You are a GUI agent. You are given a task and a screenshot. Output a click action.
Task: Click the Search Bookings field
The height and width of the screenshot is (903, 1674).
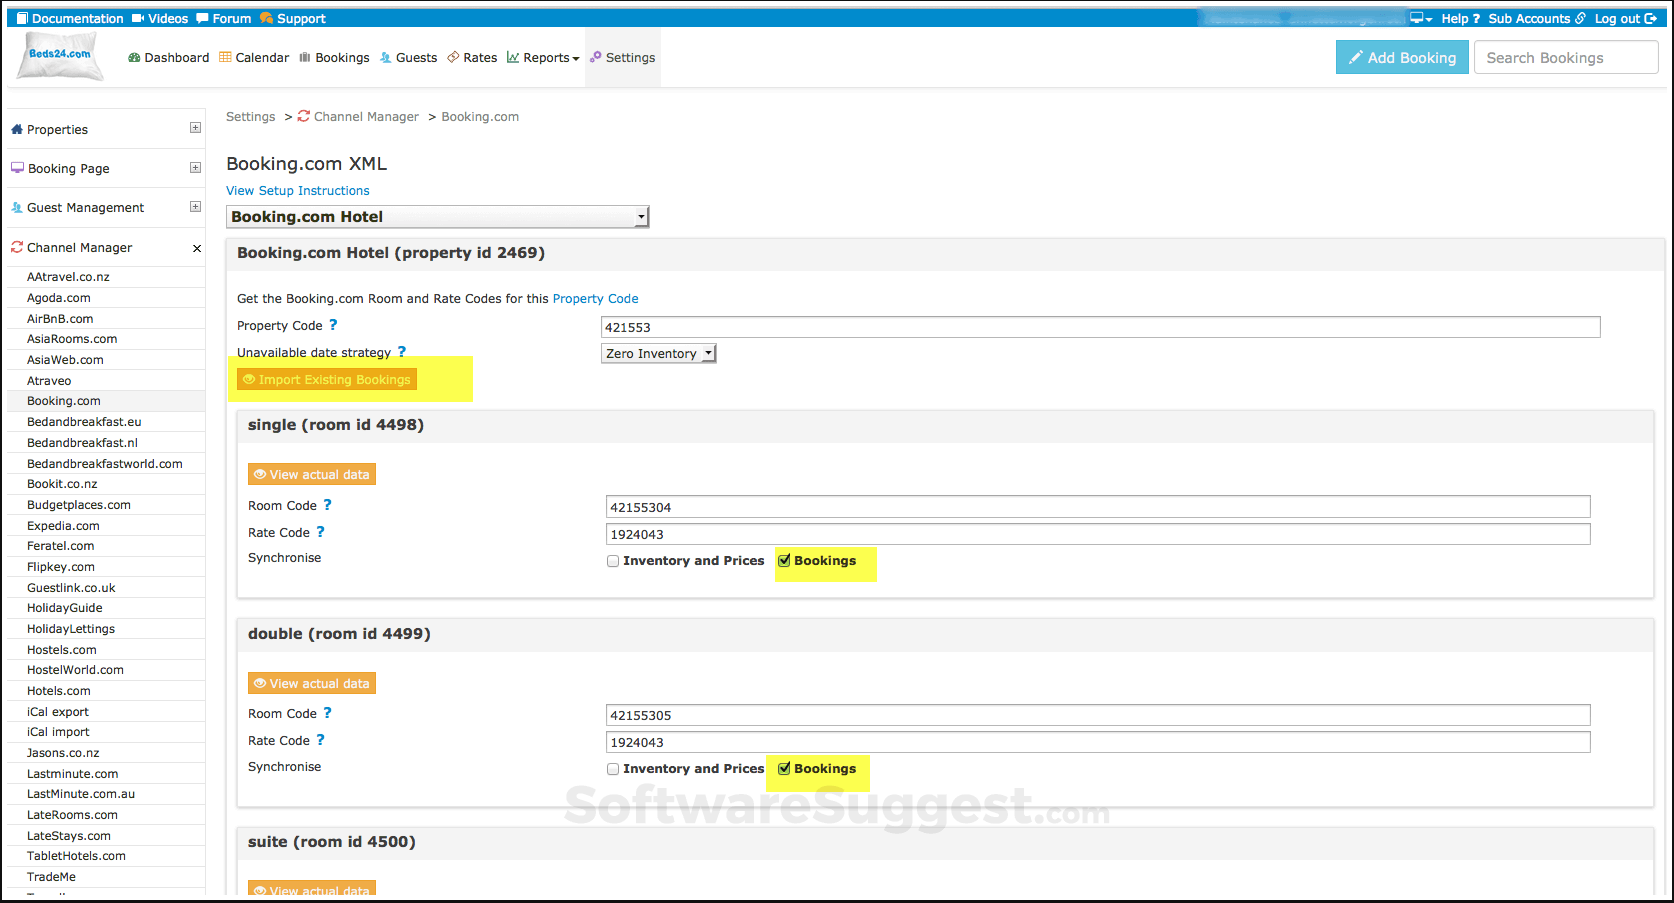click(x=1565, y=58)
